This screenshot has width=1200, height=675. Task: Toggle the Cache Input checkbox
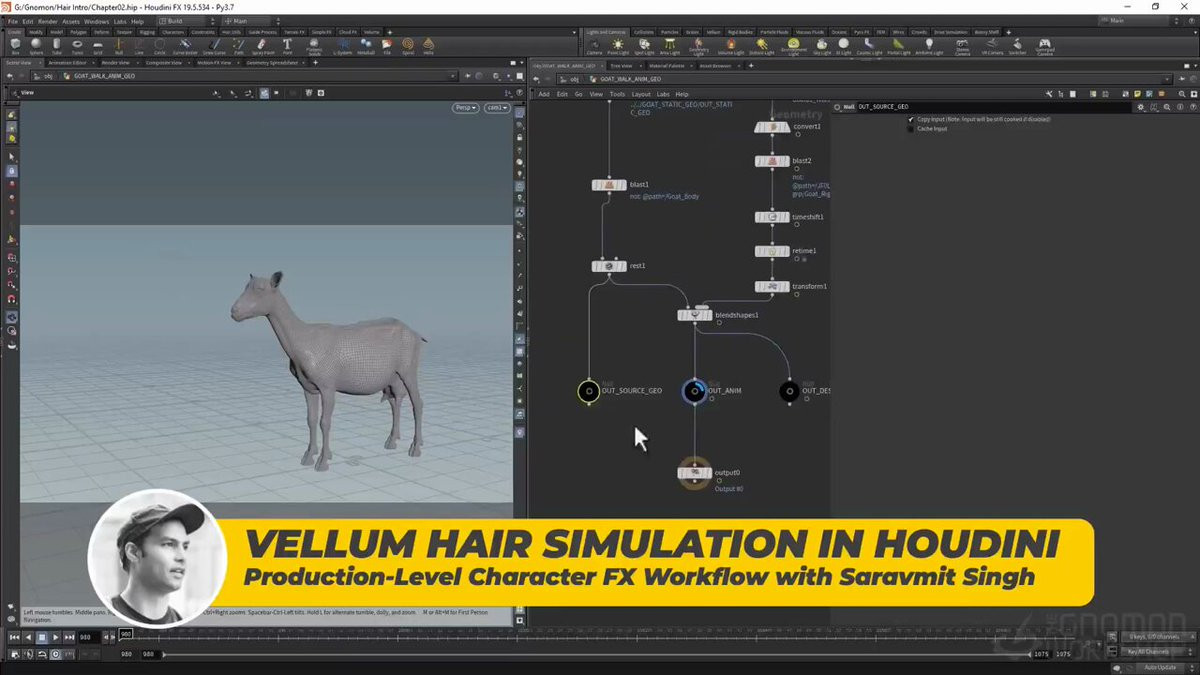pos(911,128)
